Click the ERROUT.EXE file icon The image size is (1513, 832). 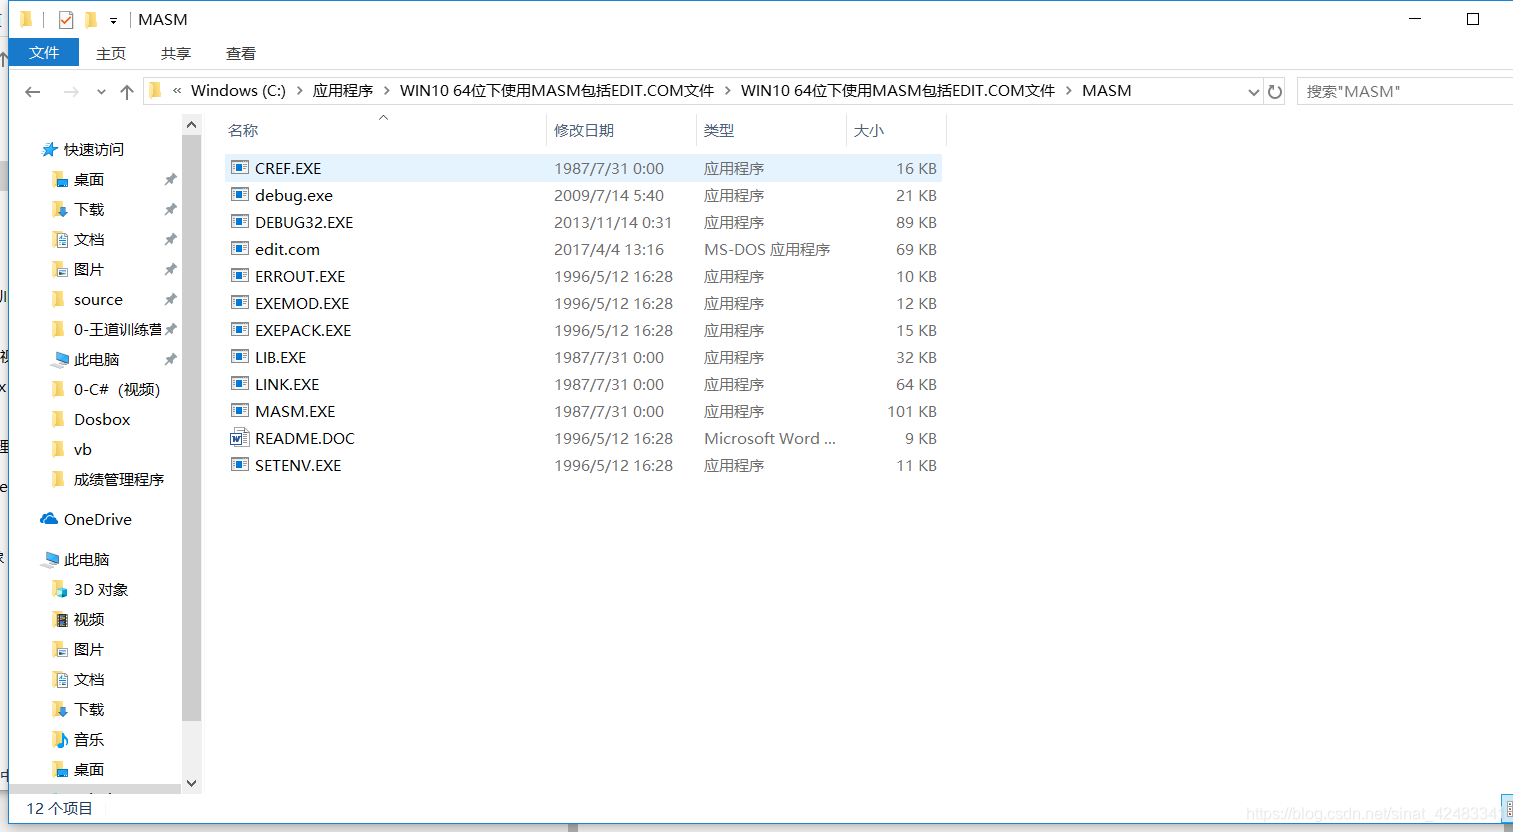pyautogui.click(x=240, y=276)
